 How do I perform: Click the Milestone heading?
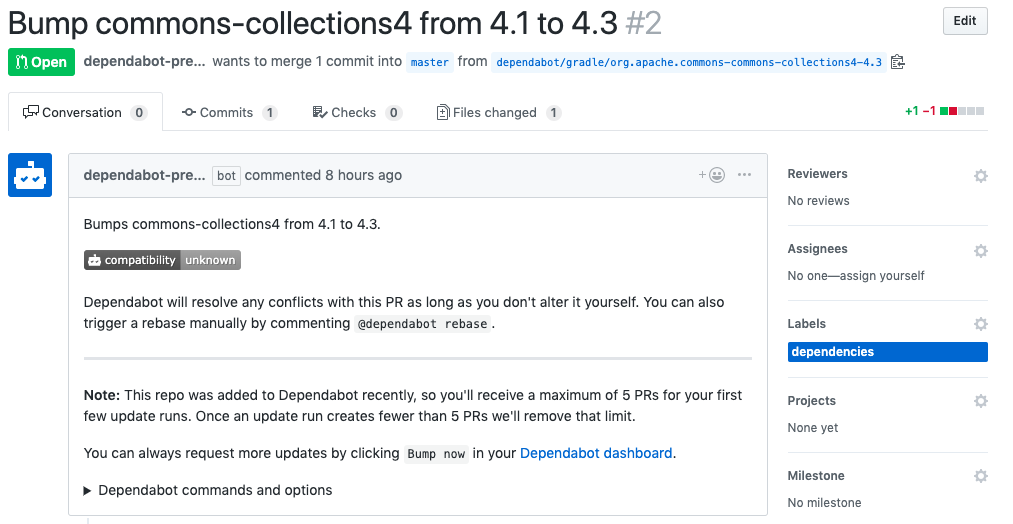coord(816,476)
